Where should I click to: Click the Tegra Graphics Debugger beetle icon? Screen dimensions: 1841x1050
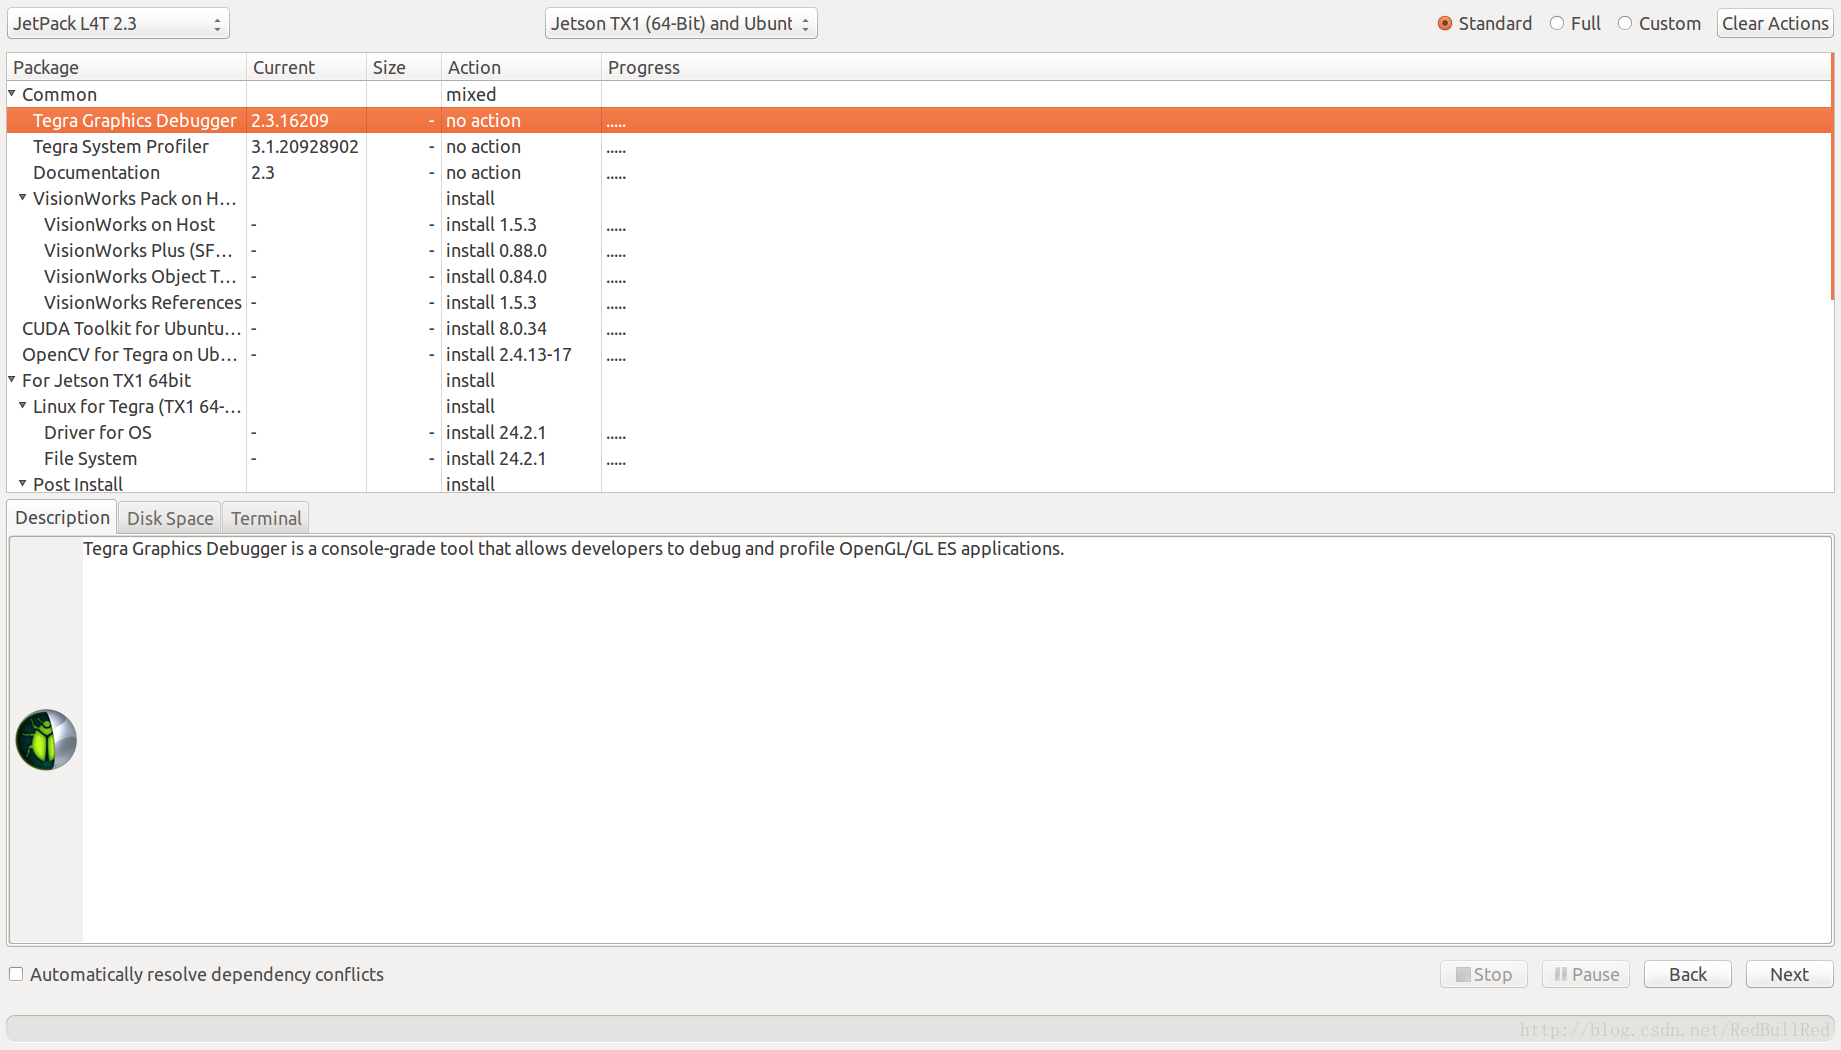coord(46,740)
